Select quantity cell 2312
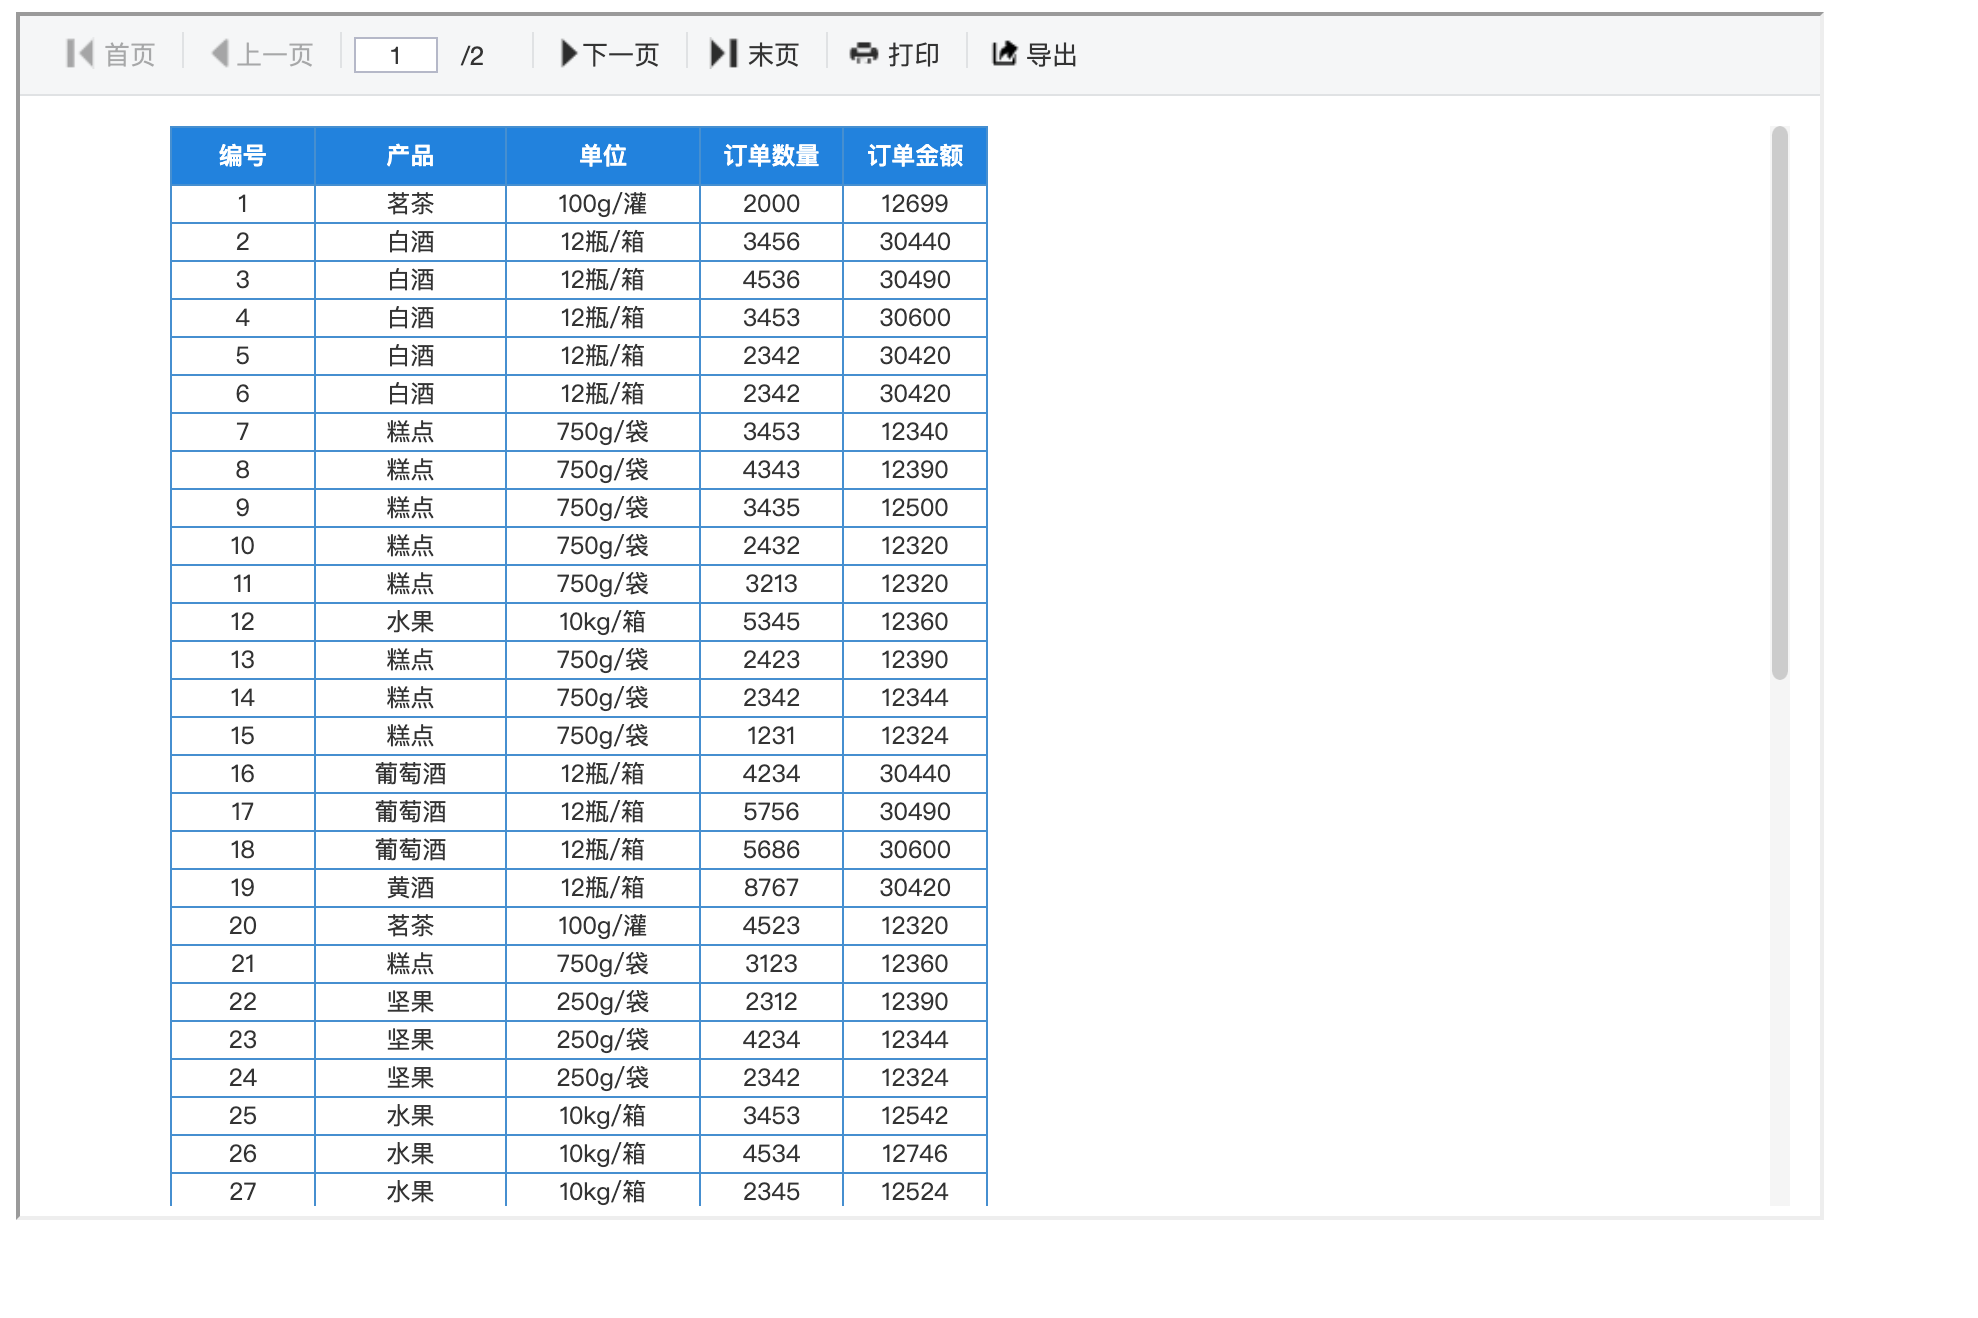The width and height of the screenshot is (1978, 1318). coord(771,1002)
